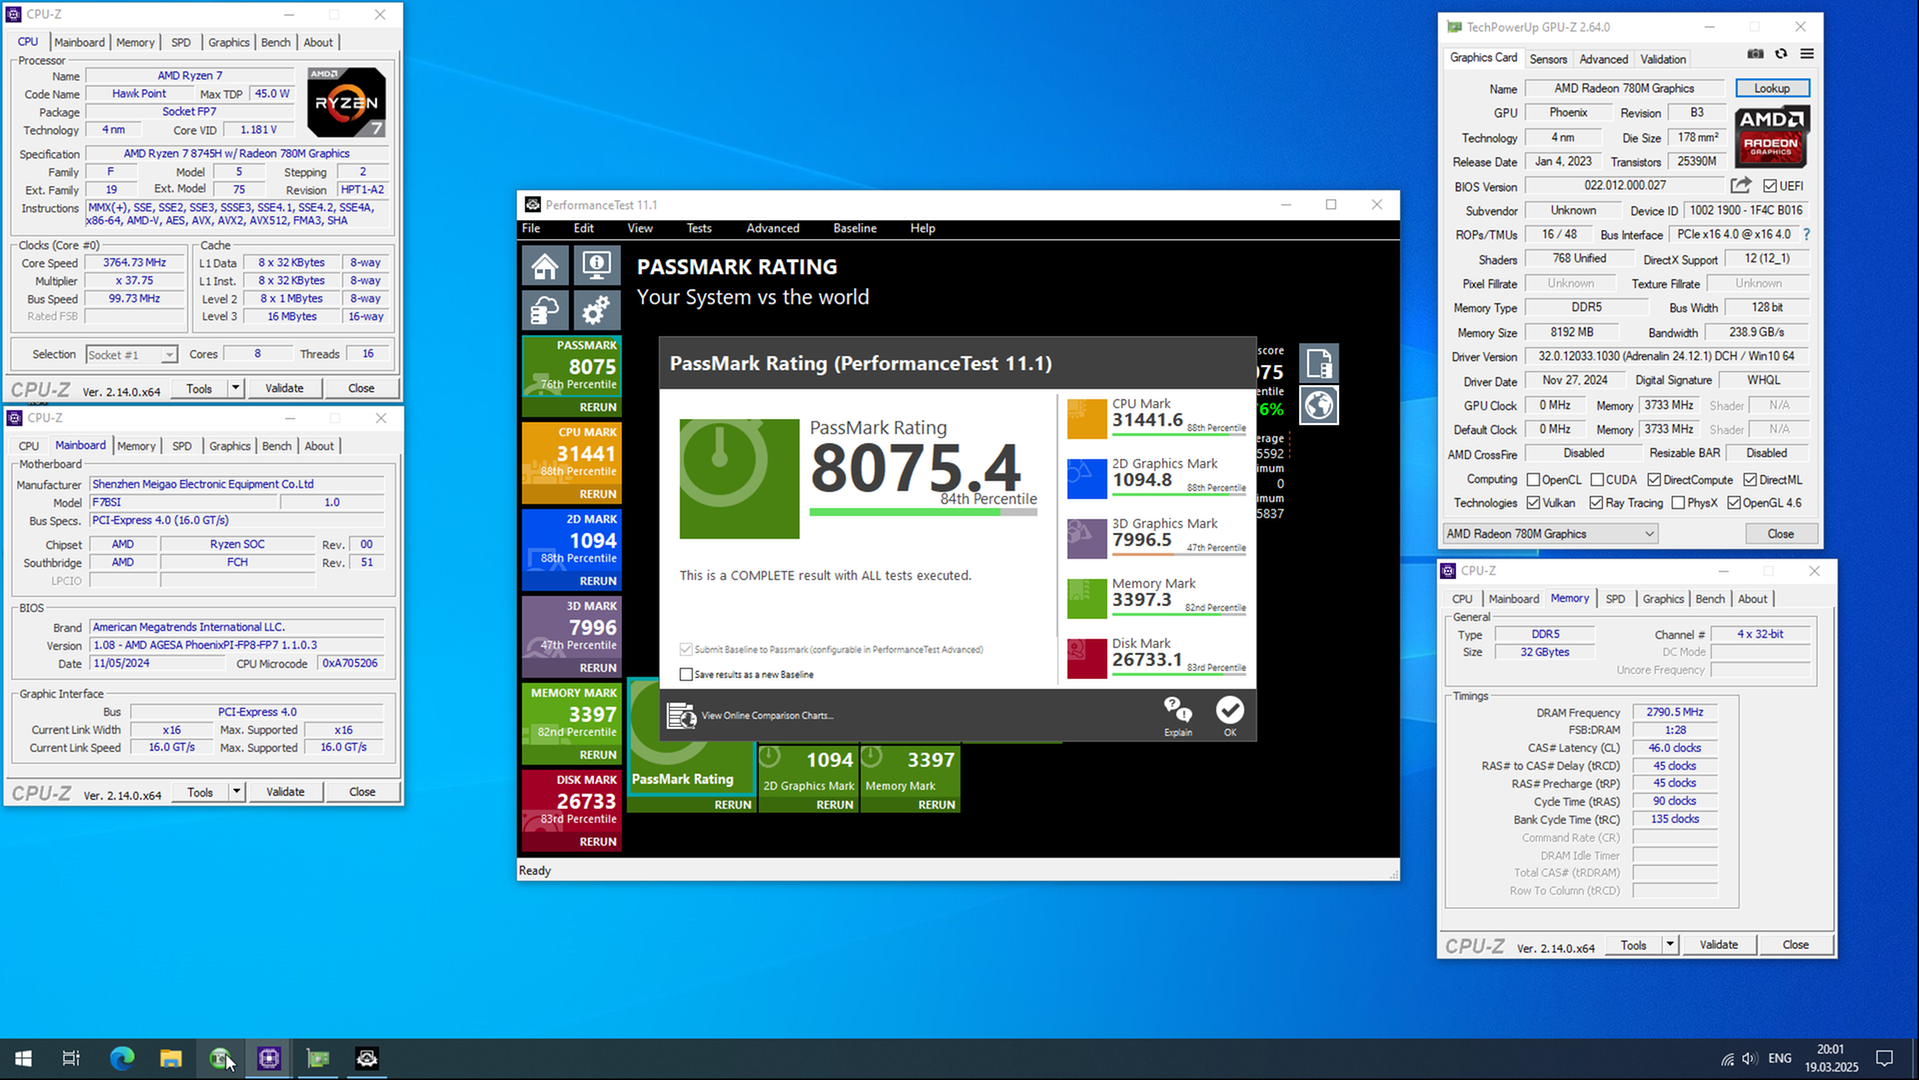Click the GPU-Z refresh icon
The image size is (1919, 1080).
(x=1781, y=54)
